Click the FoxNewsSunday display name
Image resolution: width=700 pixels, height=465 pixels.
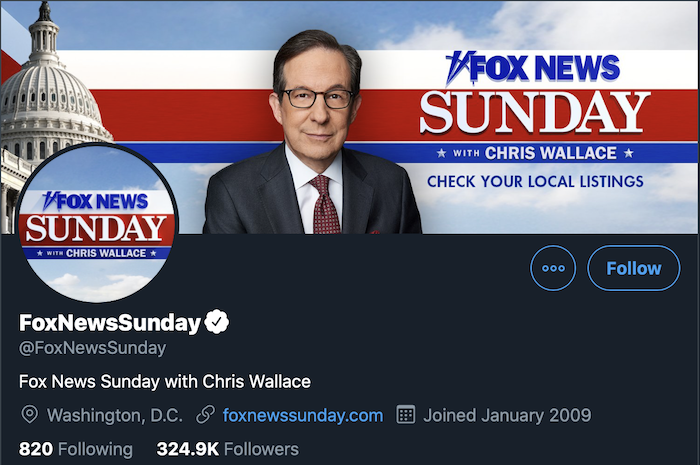tap(110, 323)
